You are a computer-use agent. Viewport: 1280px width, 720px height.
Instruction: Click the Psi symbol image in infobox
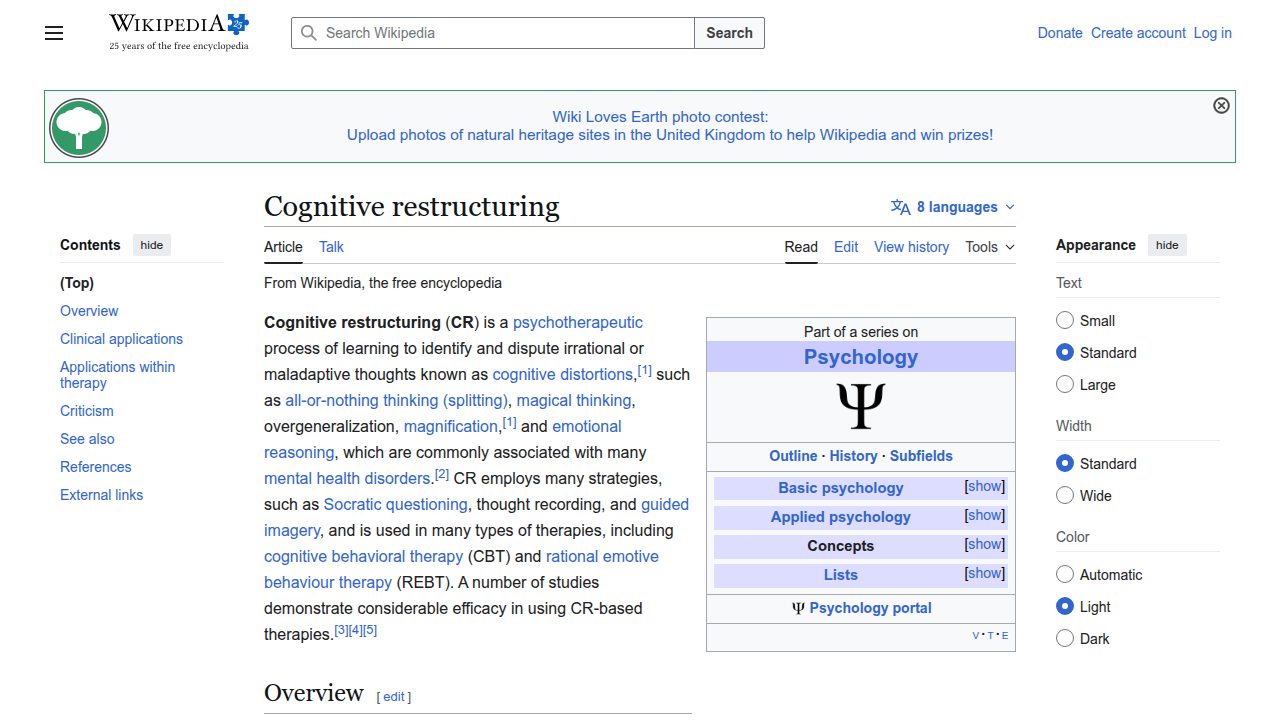coord(861,407)
